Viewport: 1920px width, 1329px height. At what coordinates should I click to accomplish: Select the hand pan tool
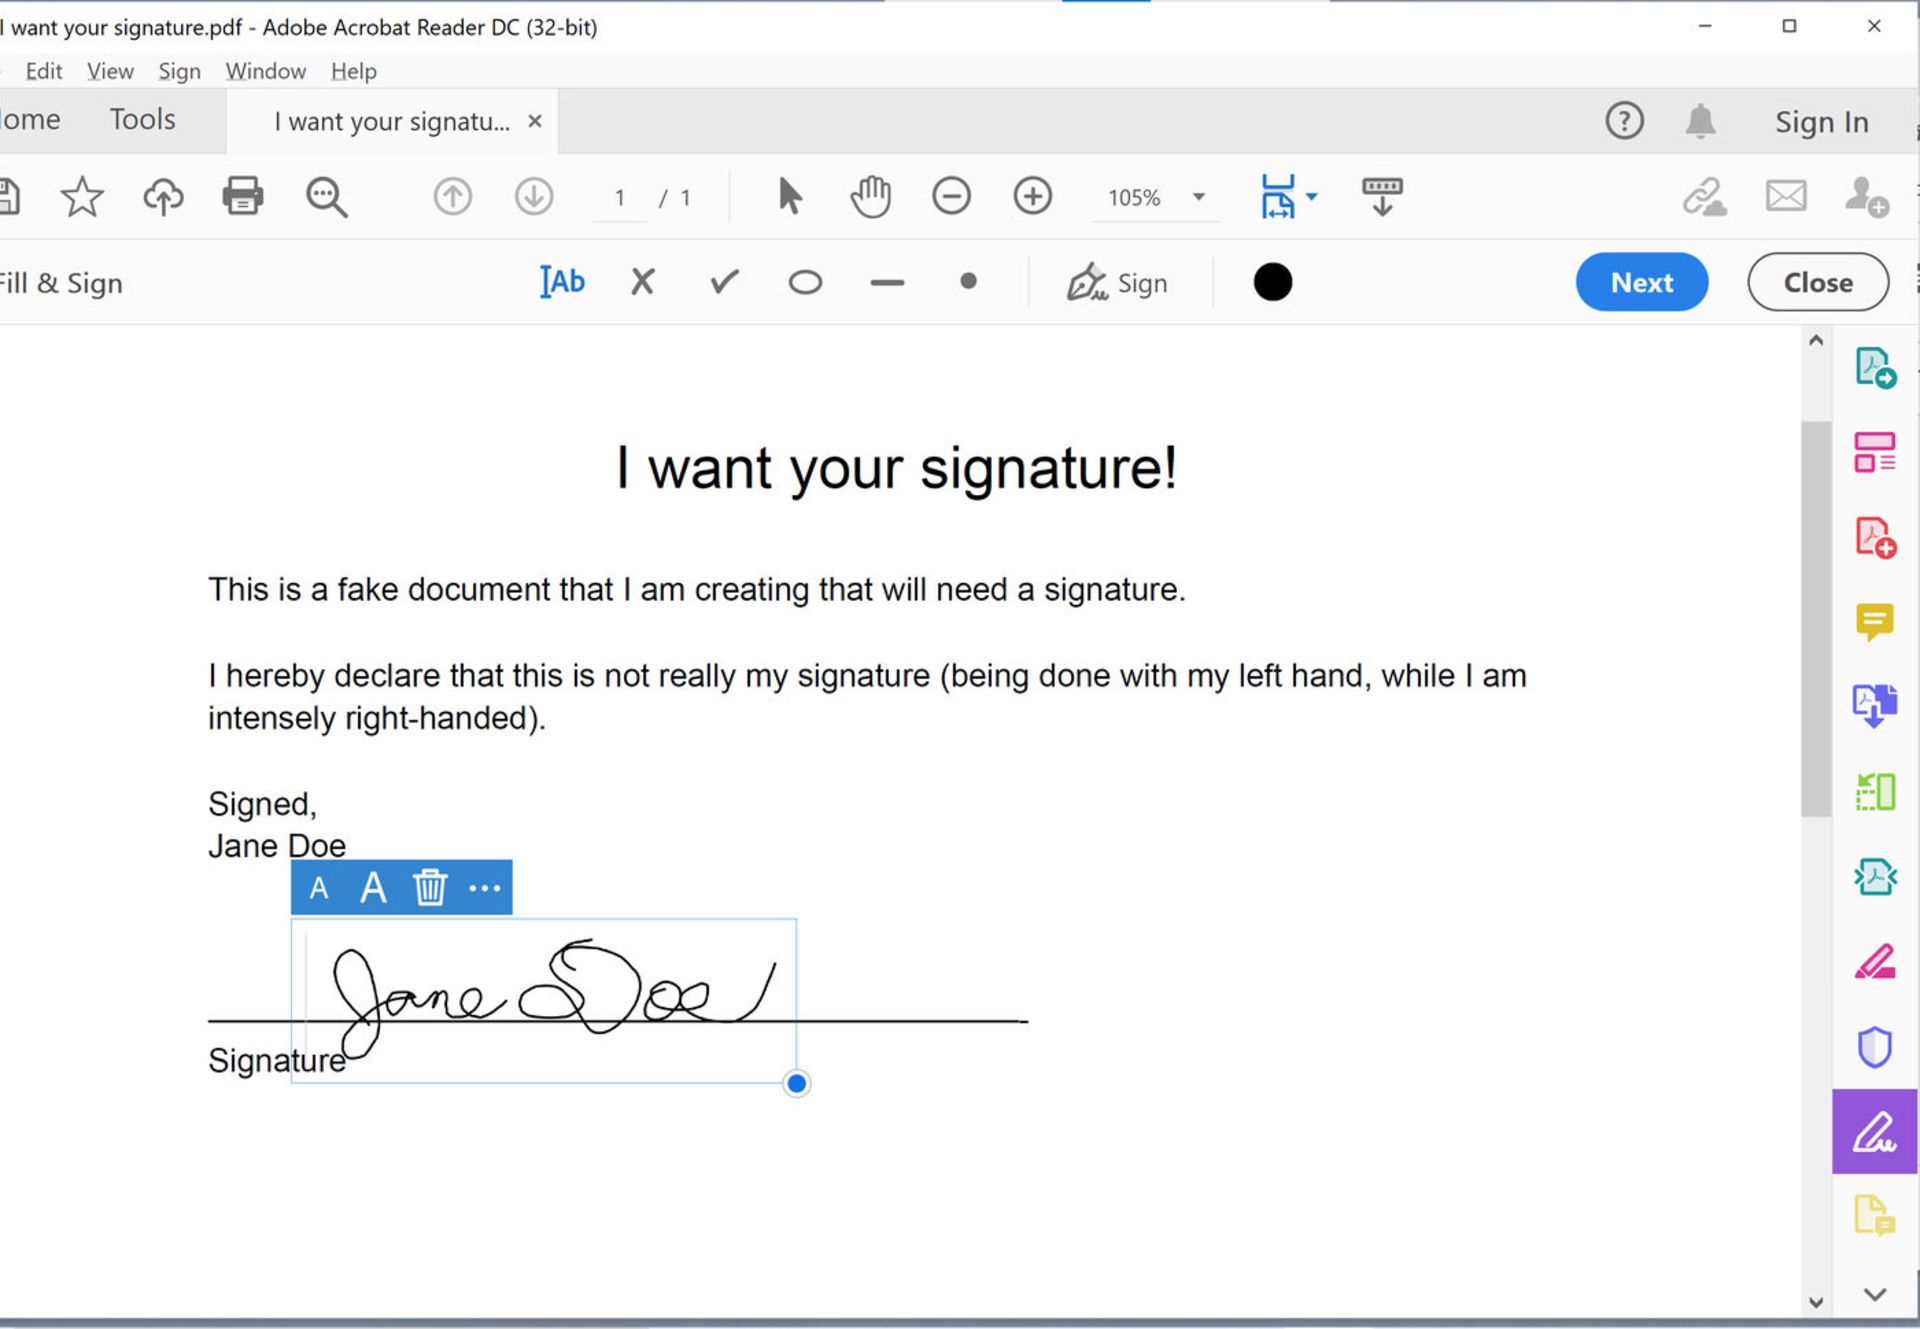click(x=871, y=196)
